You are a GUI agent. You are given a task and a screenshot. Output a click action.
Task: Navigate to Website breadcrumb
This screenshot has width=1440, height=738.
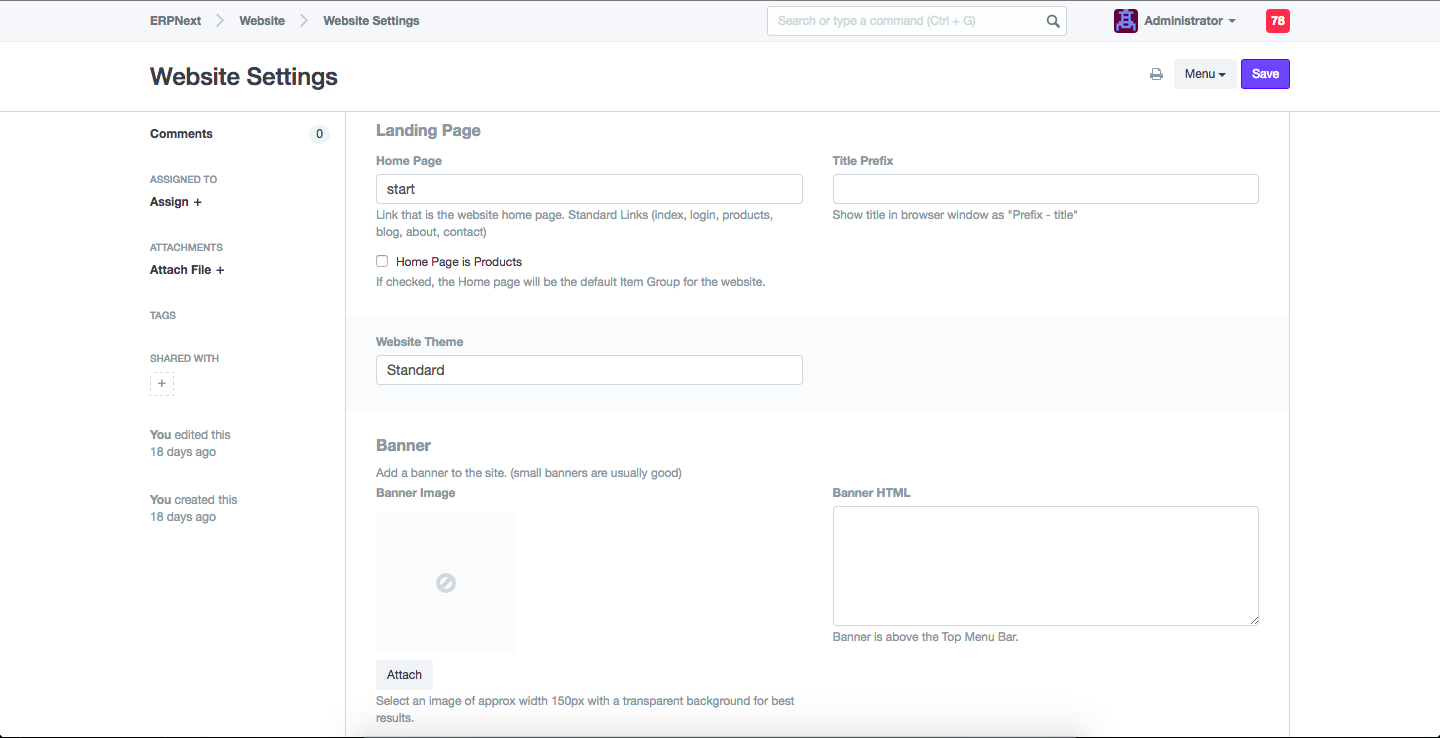click(x=262, y=21)
